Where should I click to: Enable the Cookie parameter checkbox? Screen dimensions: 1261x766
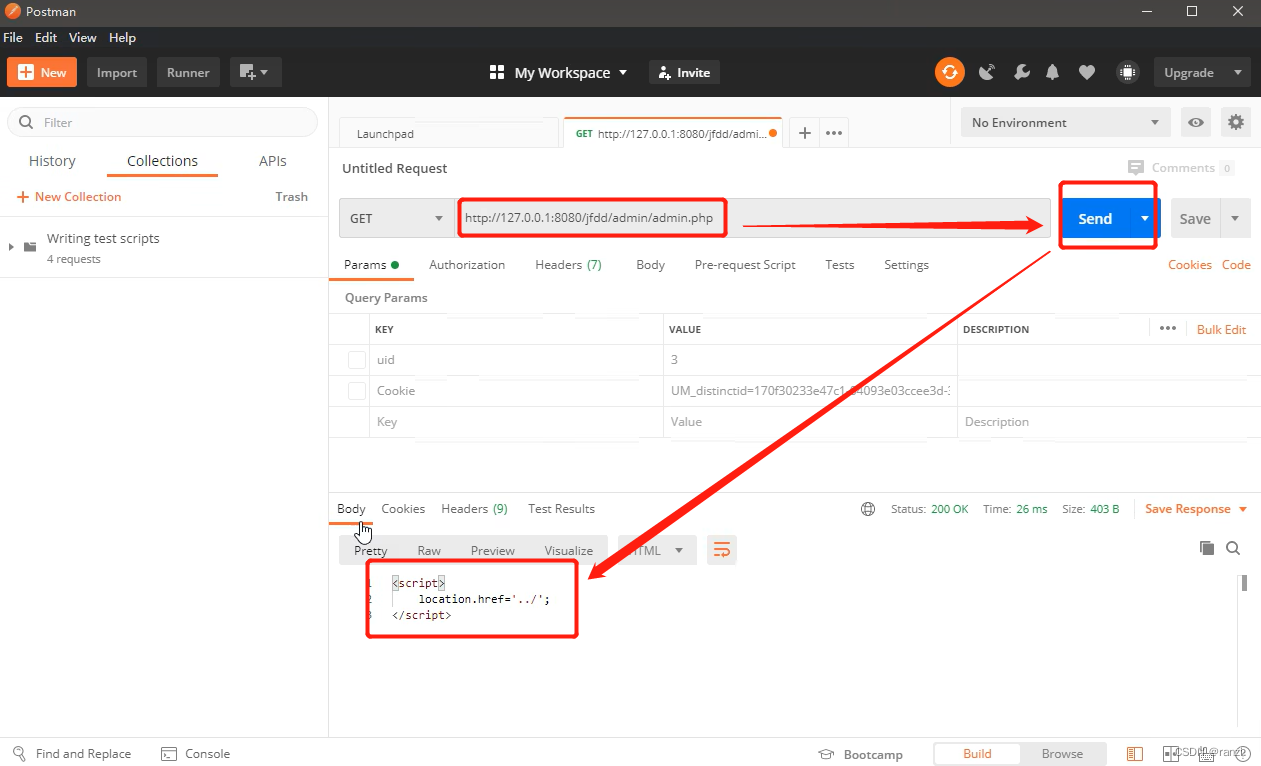[356, 391]
